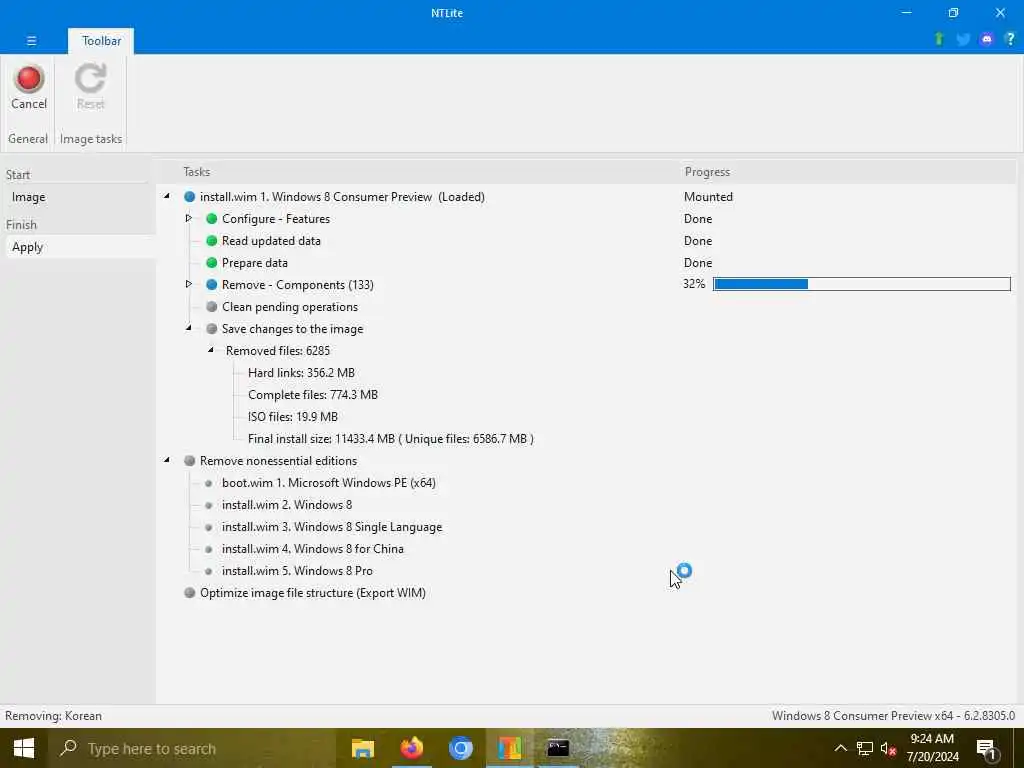Viewport: 1024px width, 768px height.
Task: Select 'ISO files: 19.9 MB' row
Action: pos(293,417)
